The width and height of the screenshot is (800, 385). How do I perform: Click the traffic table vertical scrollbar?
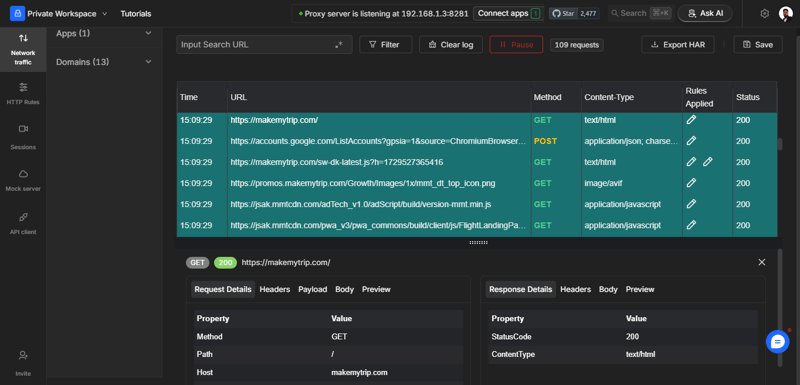[780, 144]
